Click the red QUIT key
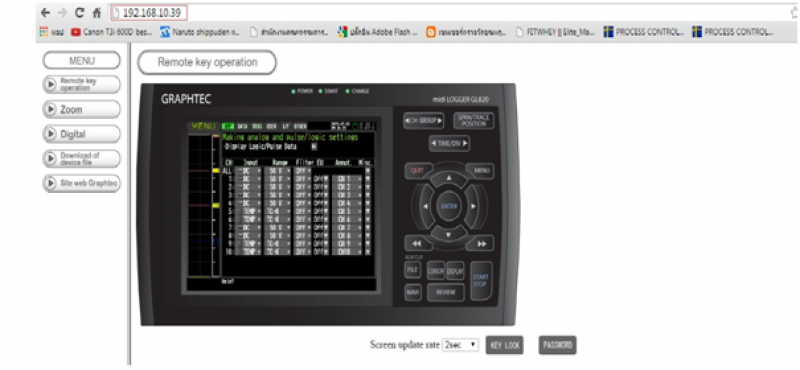Viewport: 800px width, 370px height. click(419, 171)
